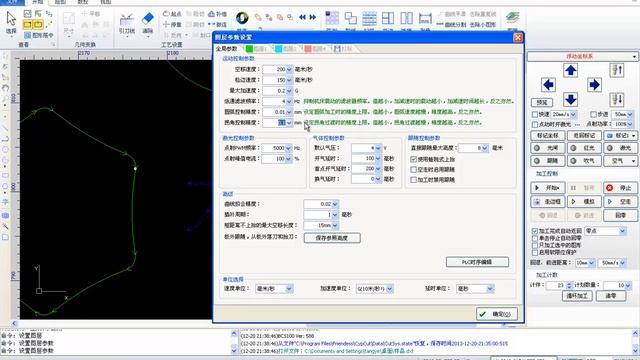Select the hand pan tool in left toolbar
Screen dimensions: 640x360
(5, 88)
